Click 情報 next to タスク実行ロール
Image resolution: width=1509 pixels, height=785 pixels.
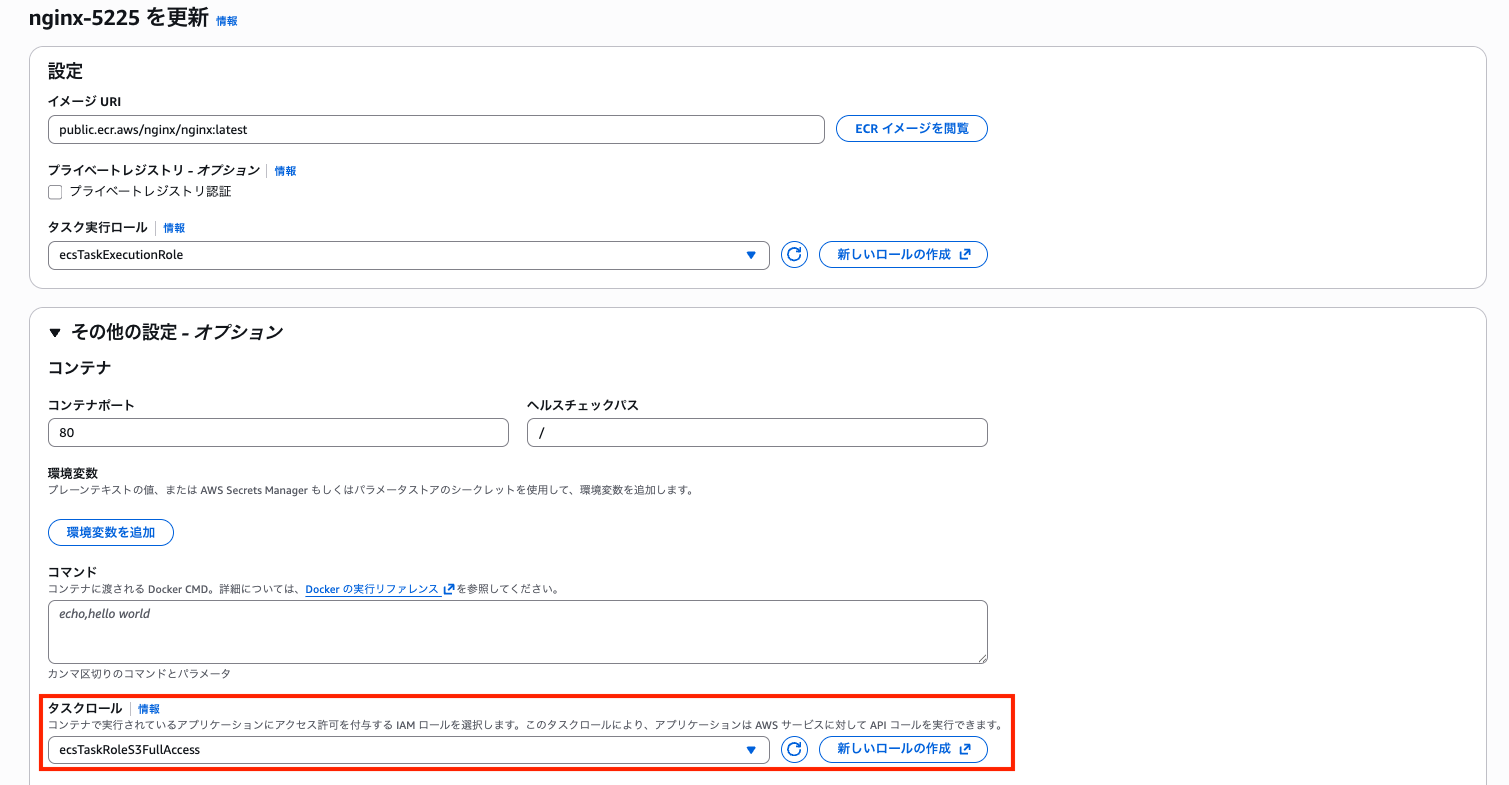point(173,227)
